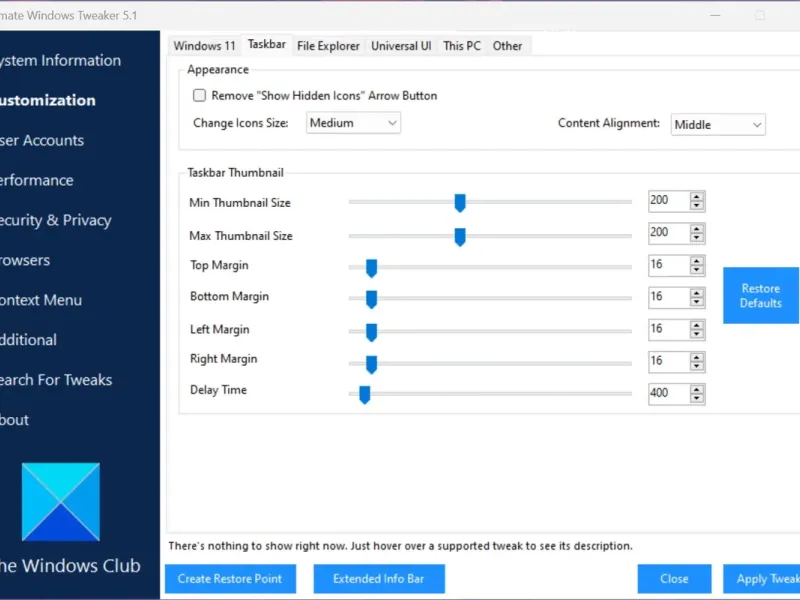Increase Max Thumbnail Size with up arrow
Image resolution: width=800 pixels, height=600 pixels.
[x=696, y=229]
